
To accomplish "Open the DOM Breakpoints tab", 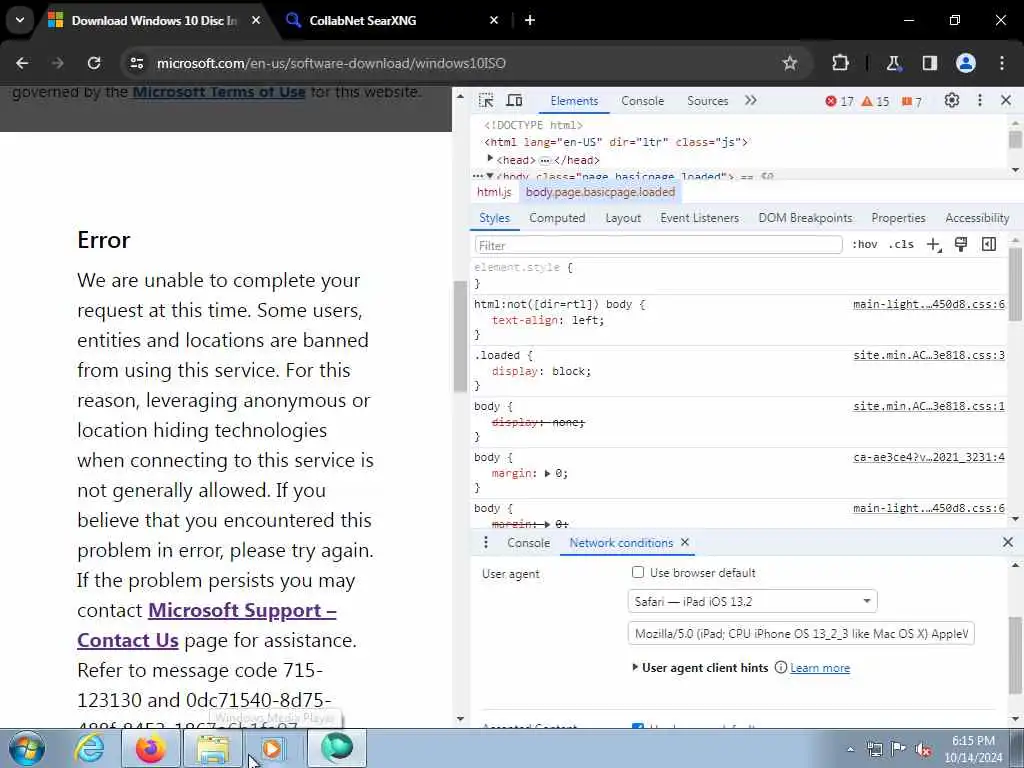I will 805,218.
